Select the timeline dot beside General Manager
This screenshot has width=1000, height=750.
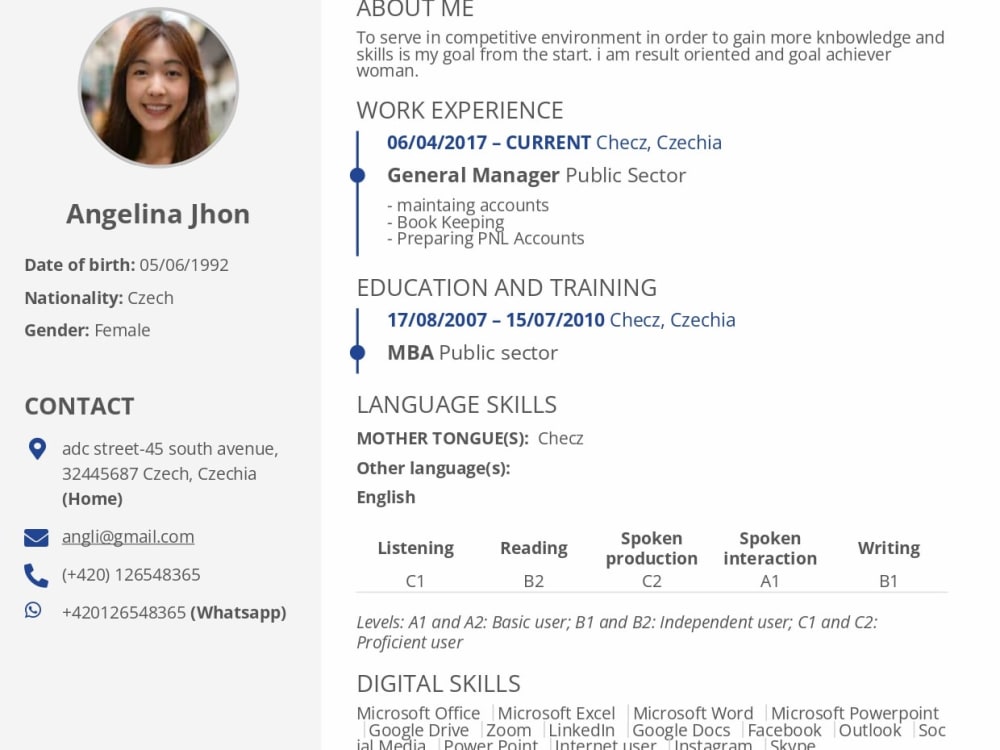(x=358, y=174)
